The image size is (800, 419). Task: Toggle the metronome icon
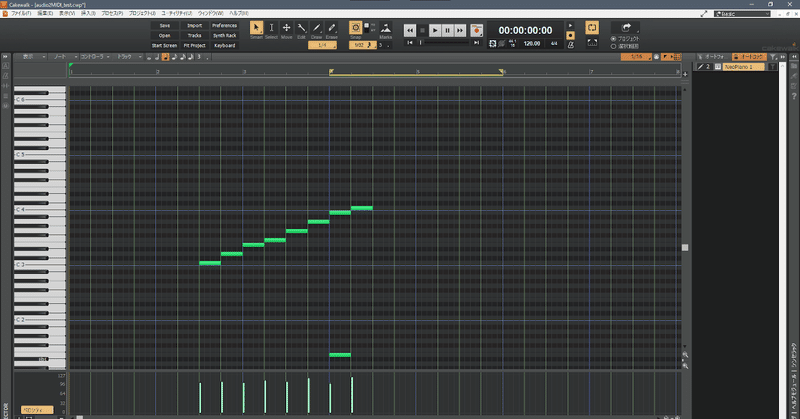point(571,45)
